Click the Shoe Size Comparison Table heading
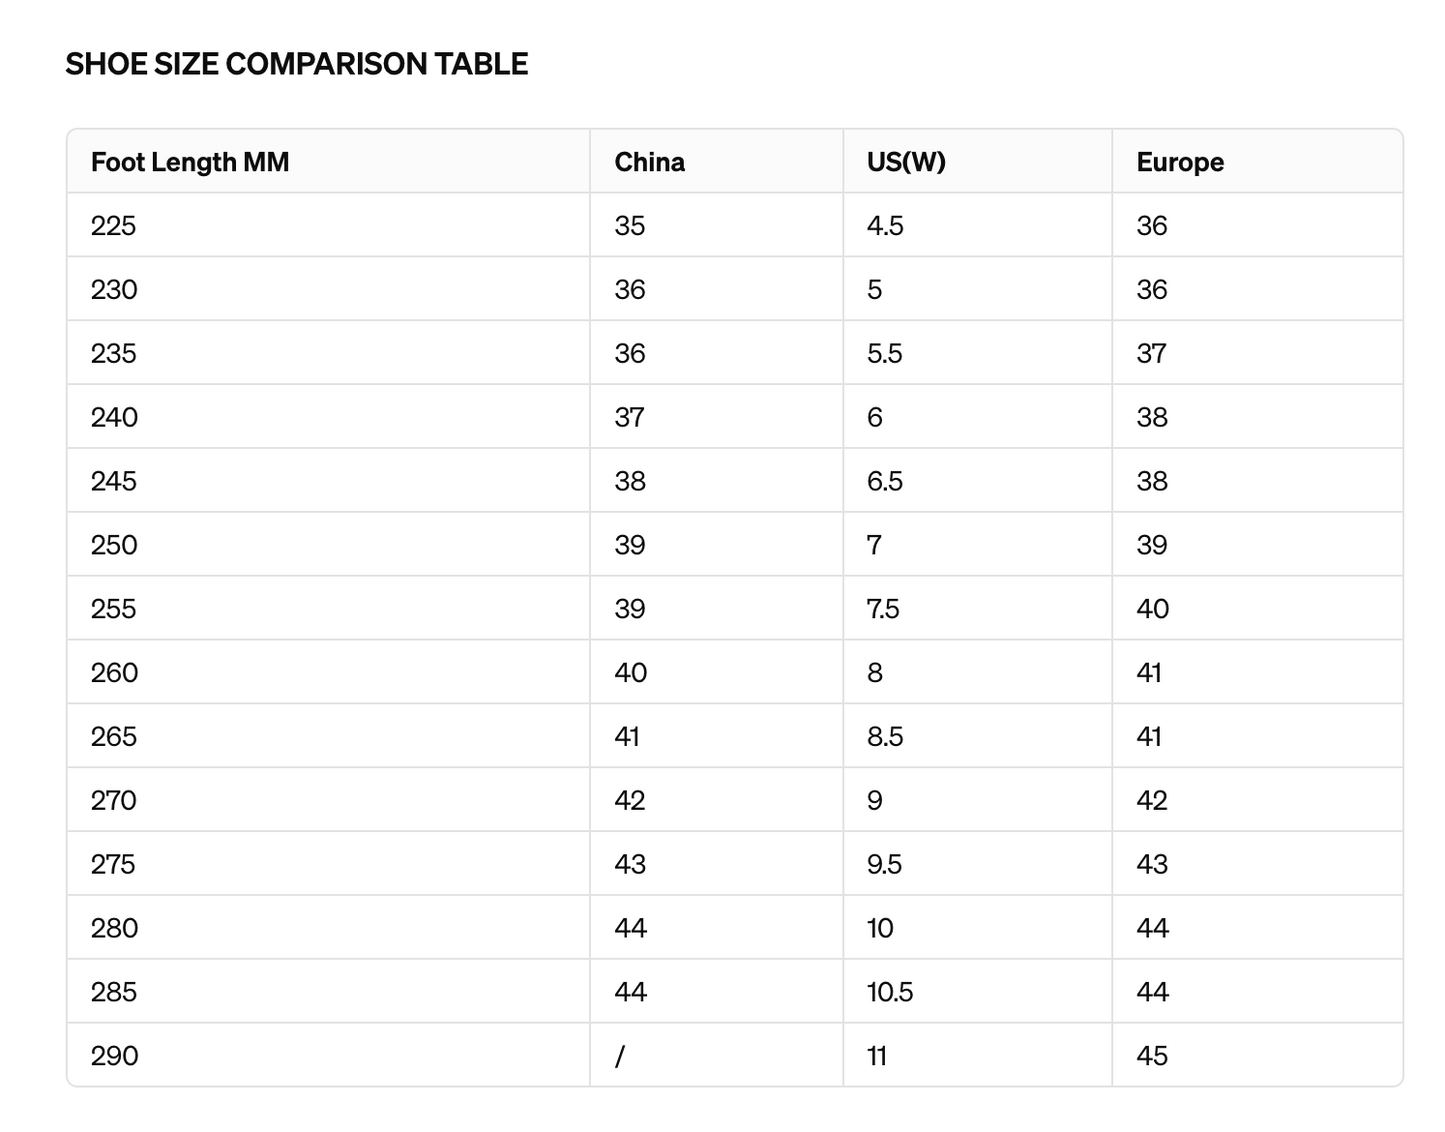Viewport: 1445px width, 1132px height. point(297,64)
